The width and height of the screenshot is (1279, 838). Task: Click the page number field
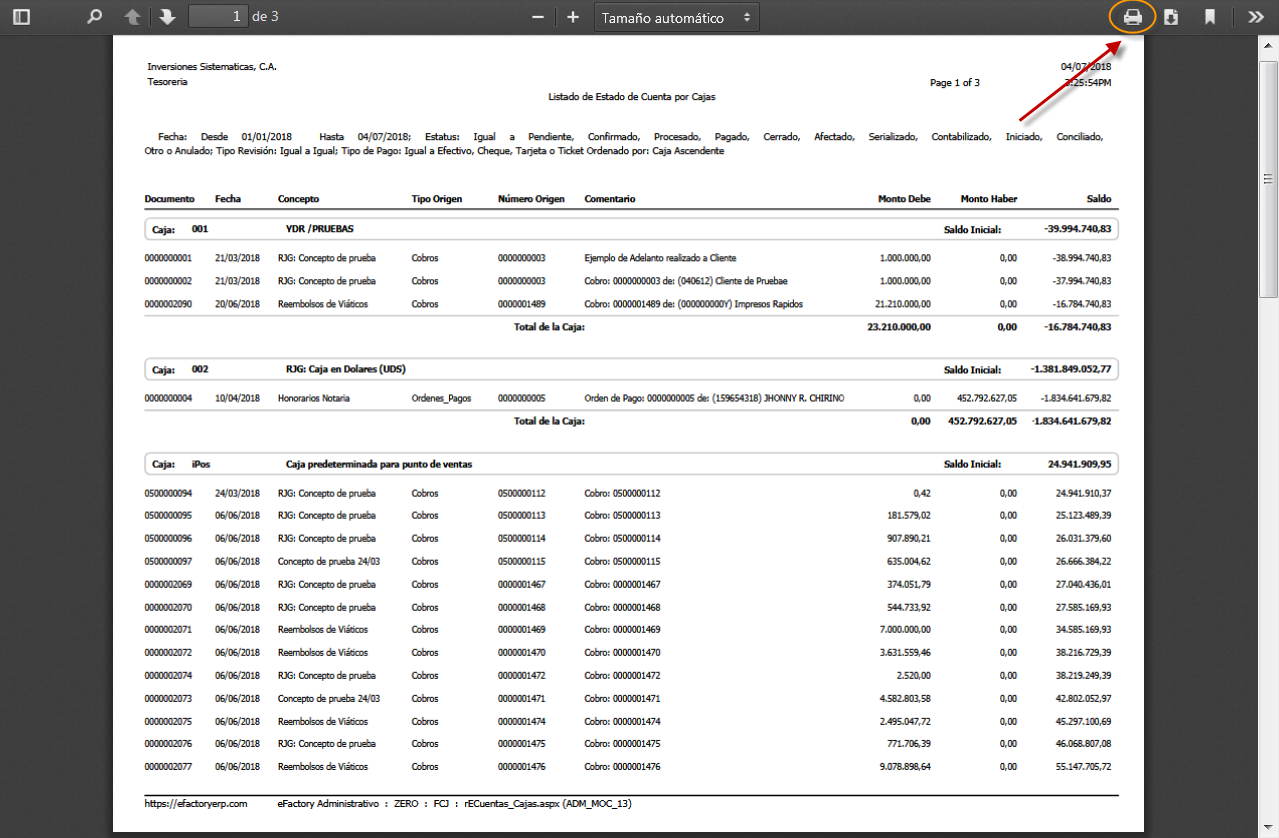point(218,17)
